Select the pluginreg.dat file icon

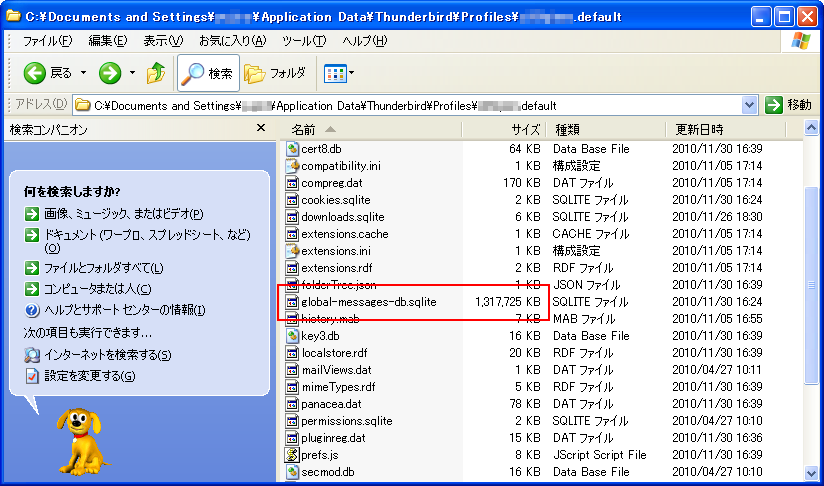click(x=292, y=438)
